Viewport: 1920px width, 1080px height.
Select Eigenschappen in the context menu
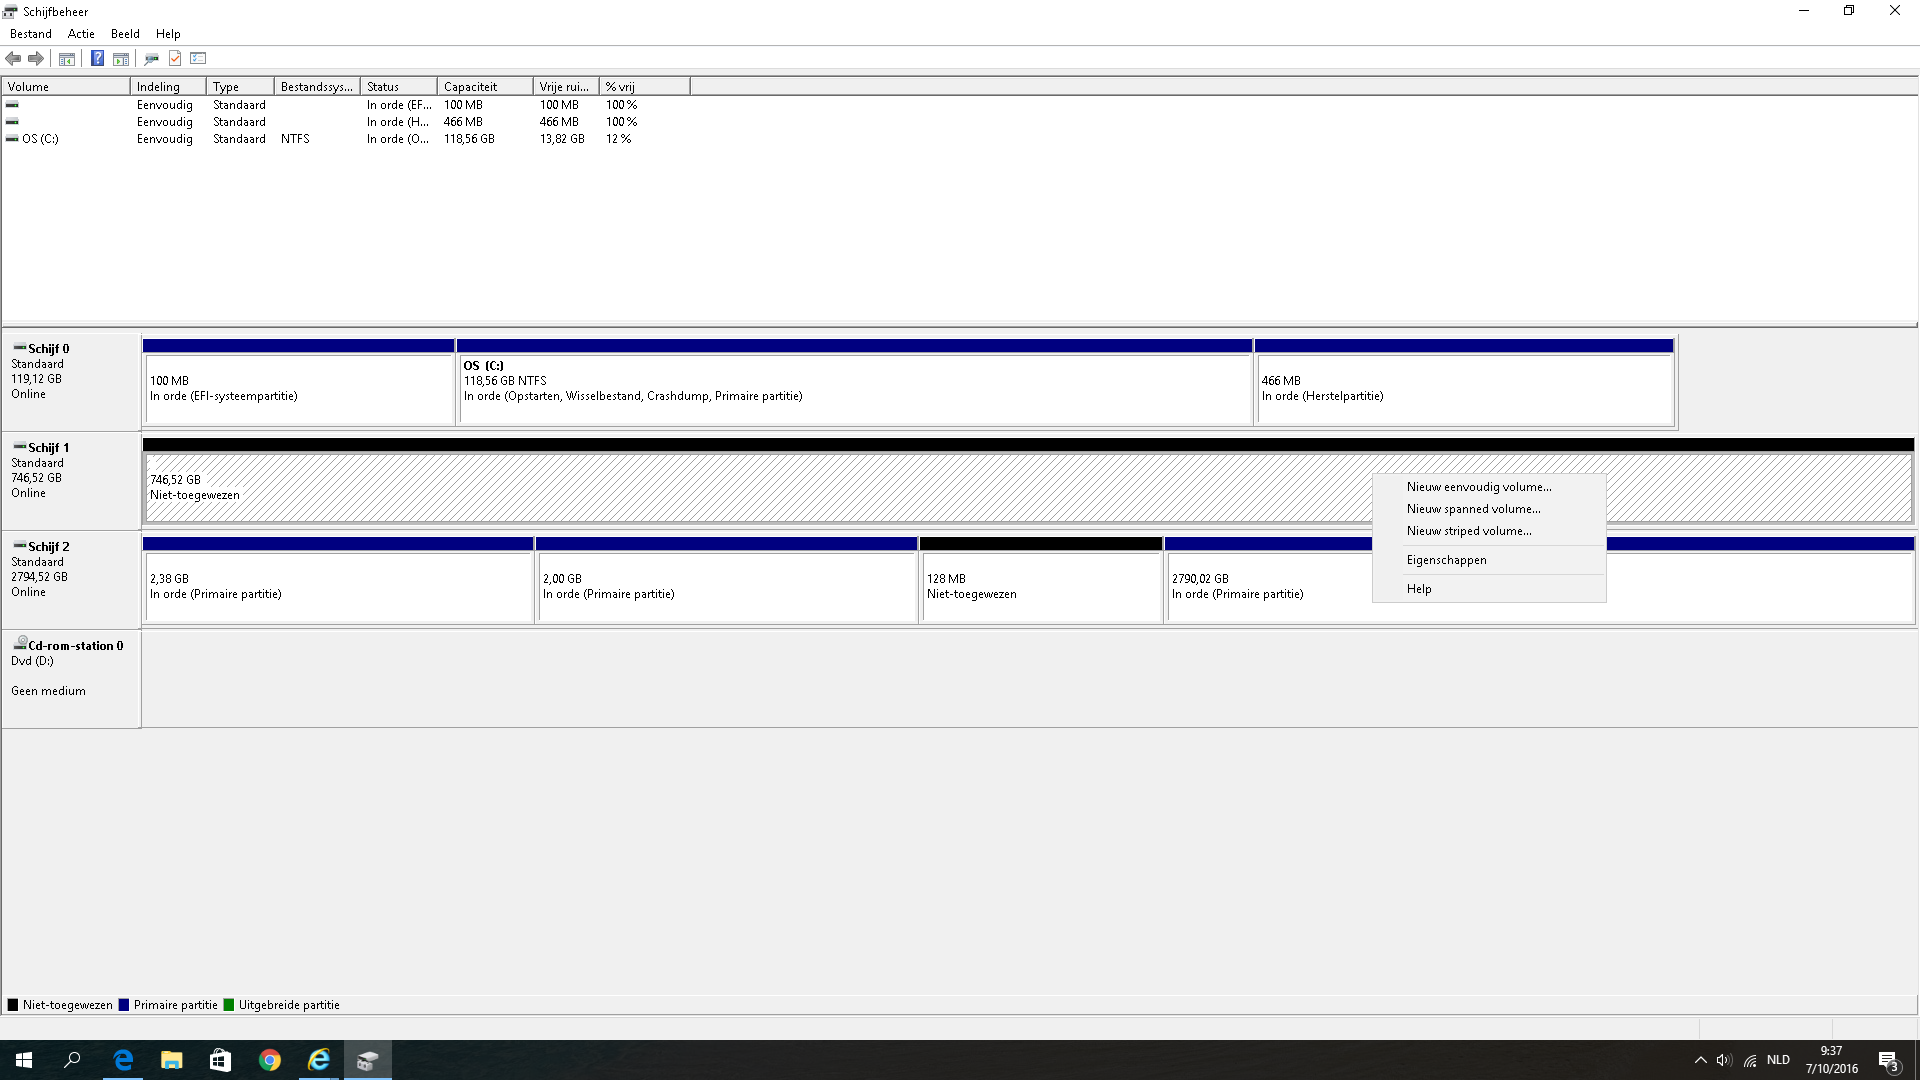point(1446,560)
